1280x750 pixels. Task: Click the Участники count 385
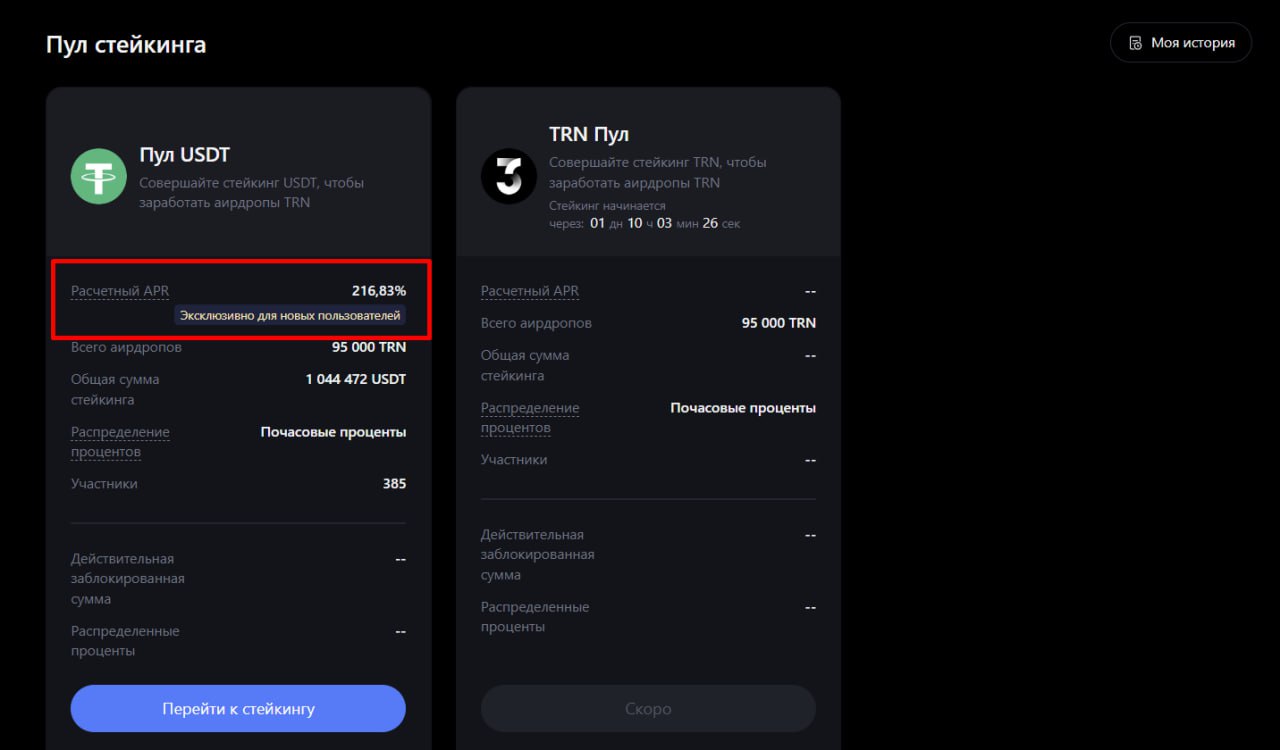tap(394, 483)
